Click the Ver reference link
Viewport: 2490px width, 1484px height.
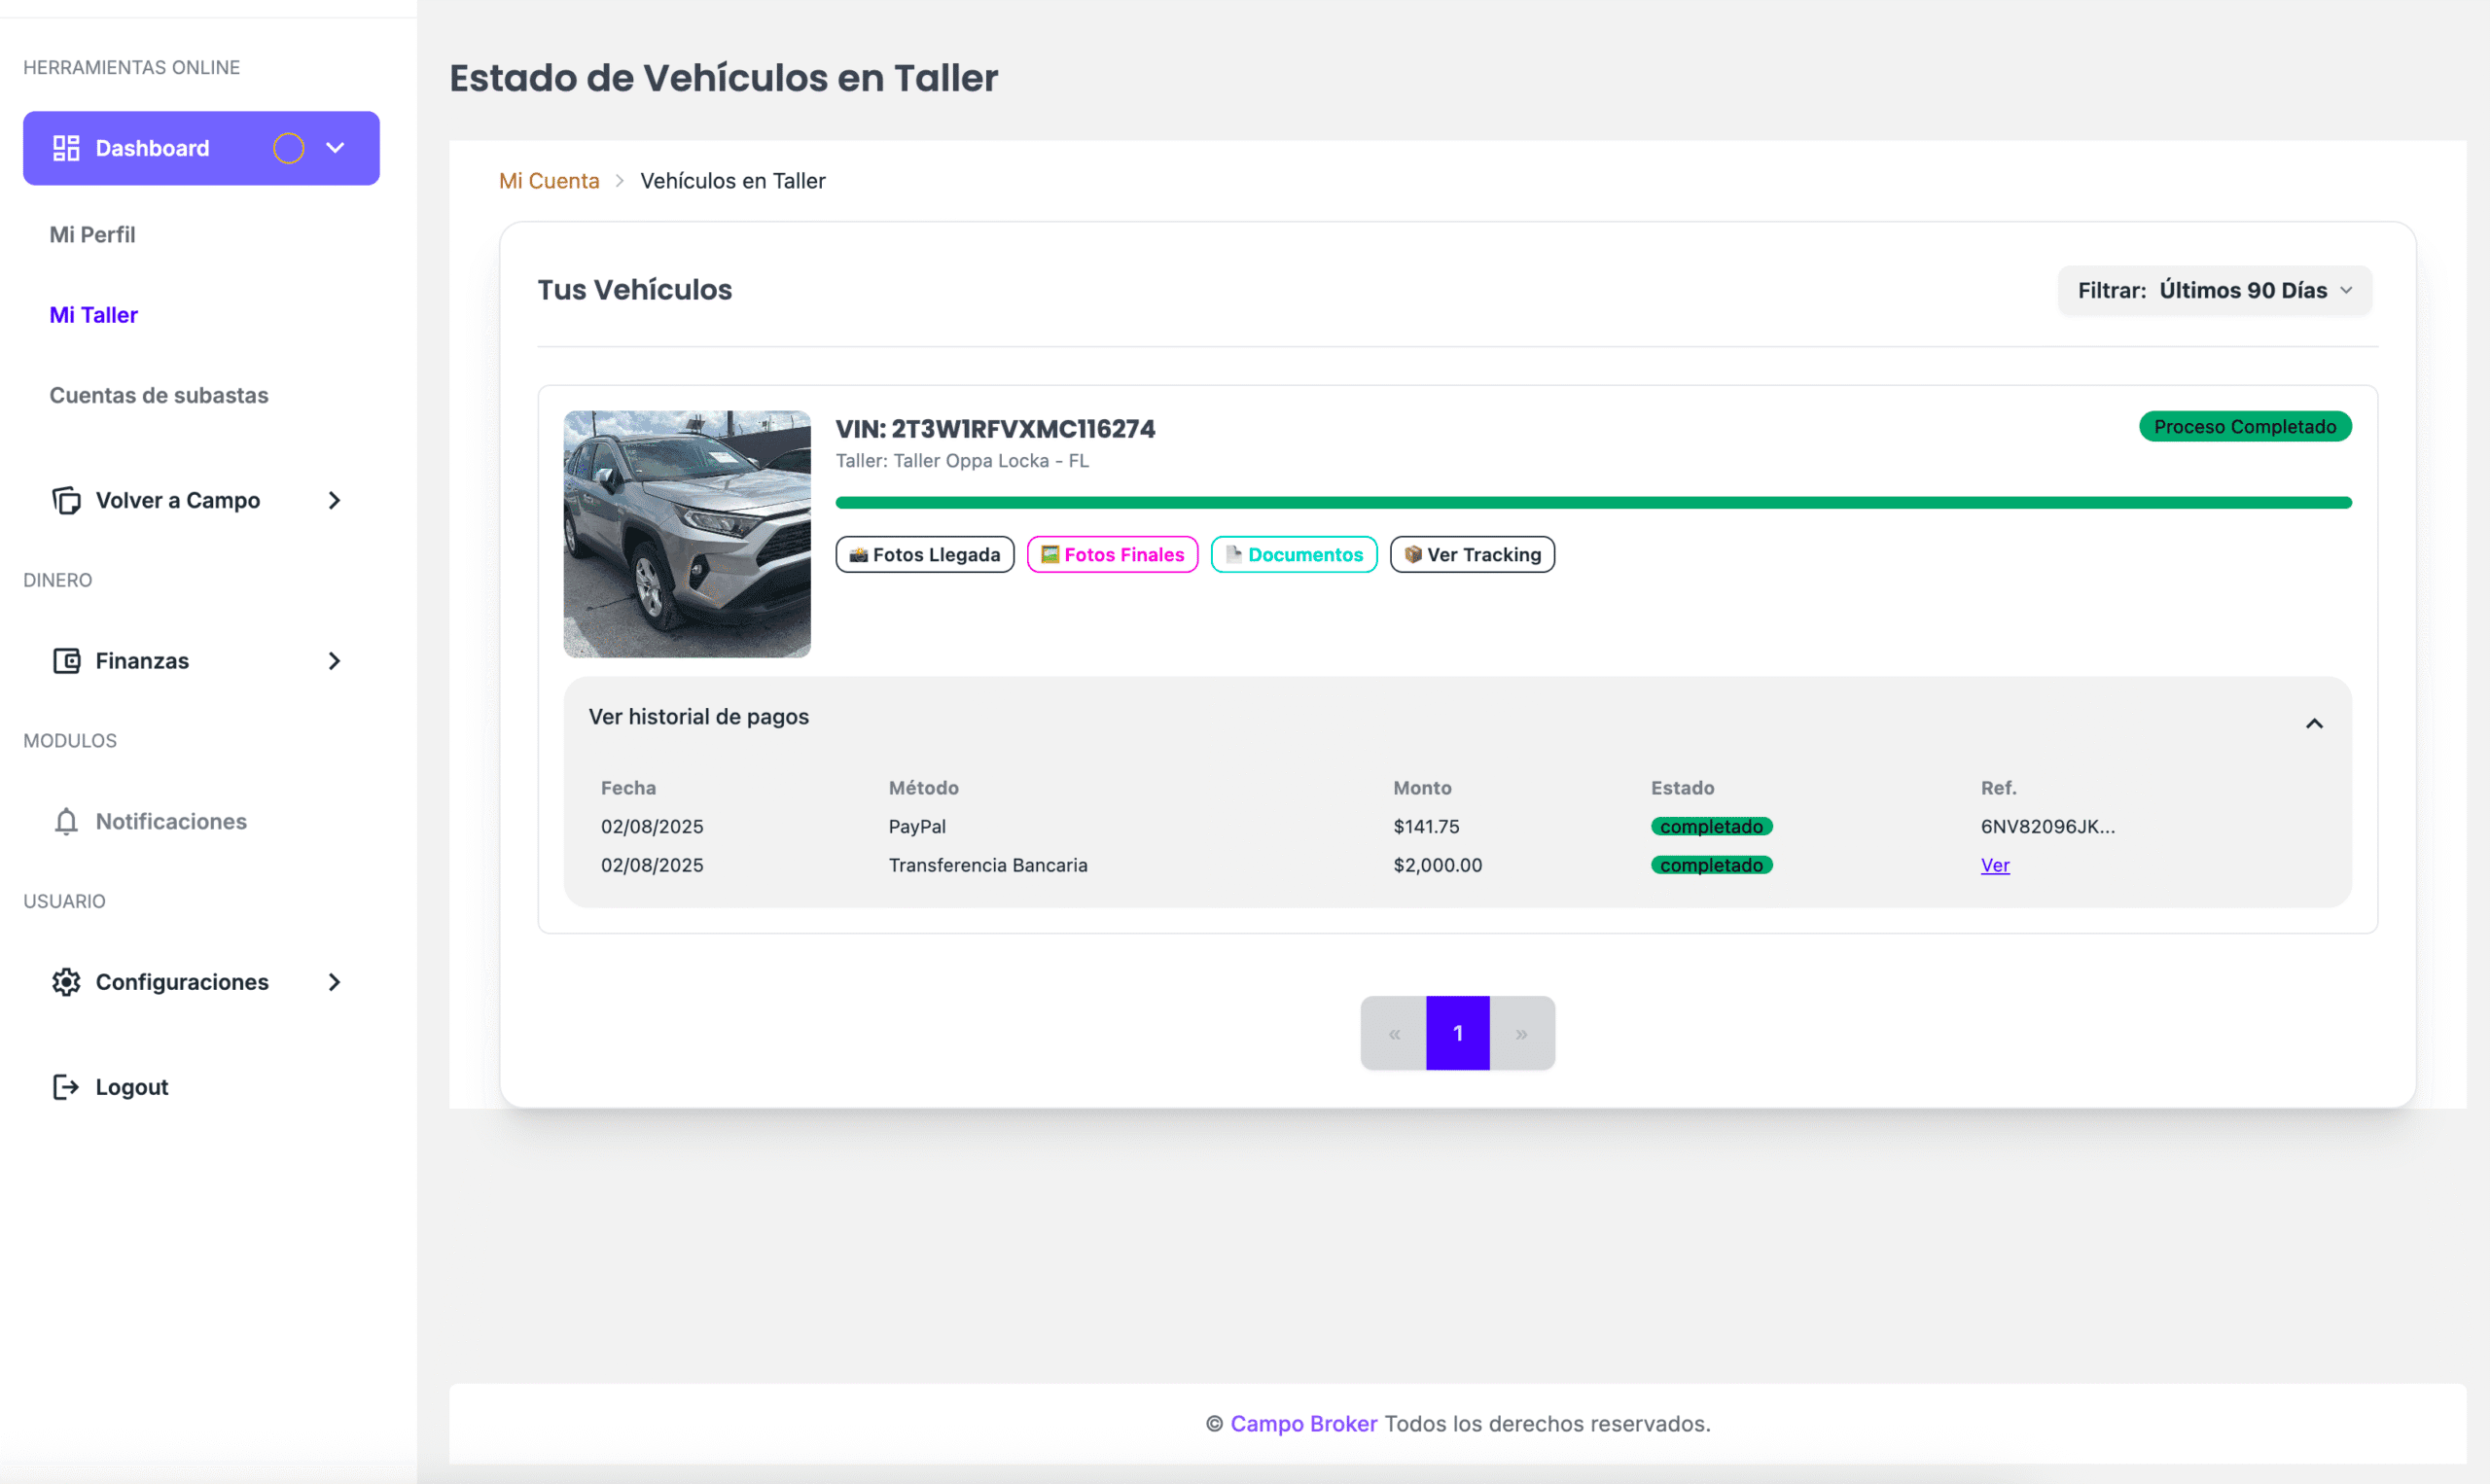1994,865
